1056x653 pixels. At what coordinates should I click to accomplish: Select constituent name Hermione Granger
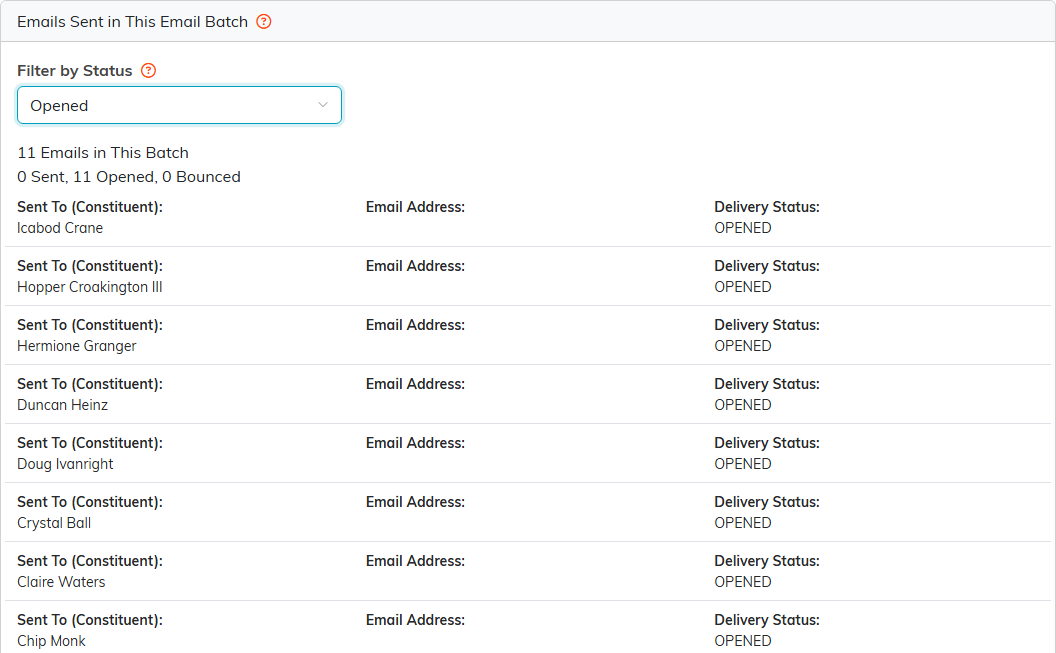77,346
